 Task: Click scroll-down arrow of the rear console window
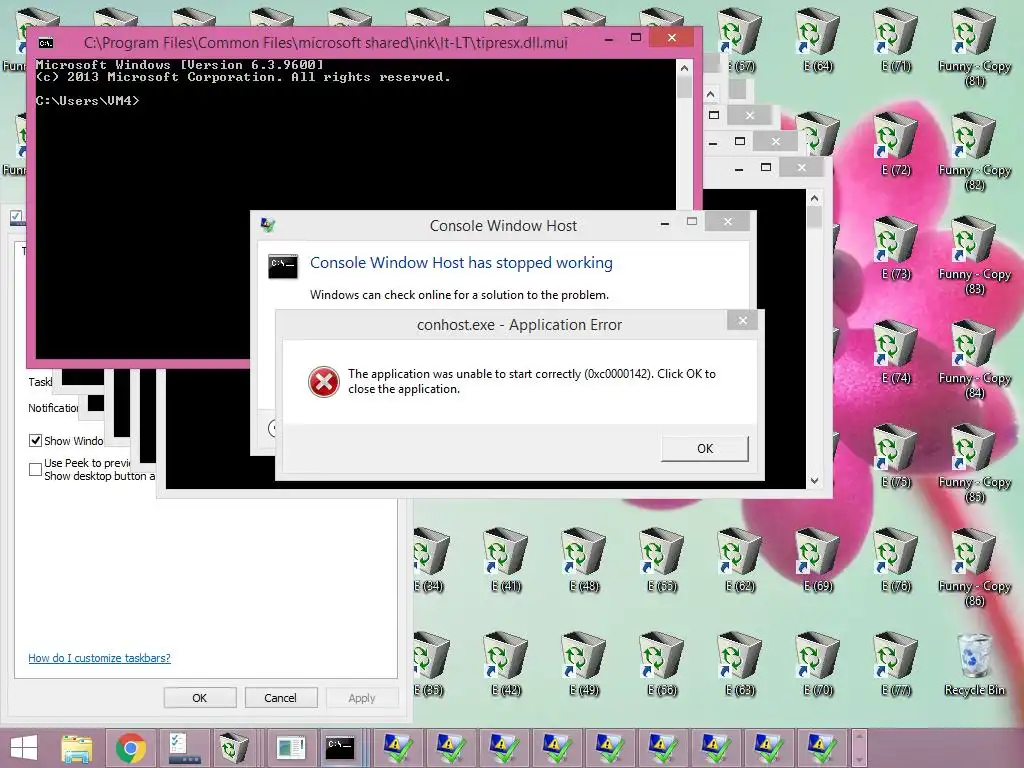814,481
